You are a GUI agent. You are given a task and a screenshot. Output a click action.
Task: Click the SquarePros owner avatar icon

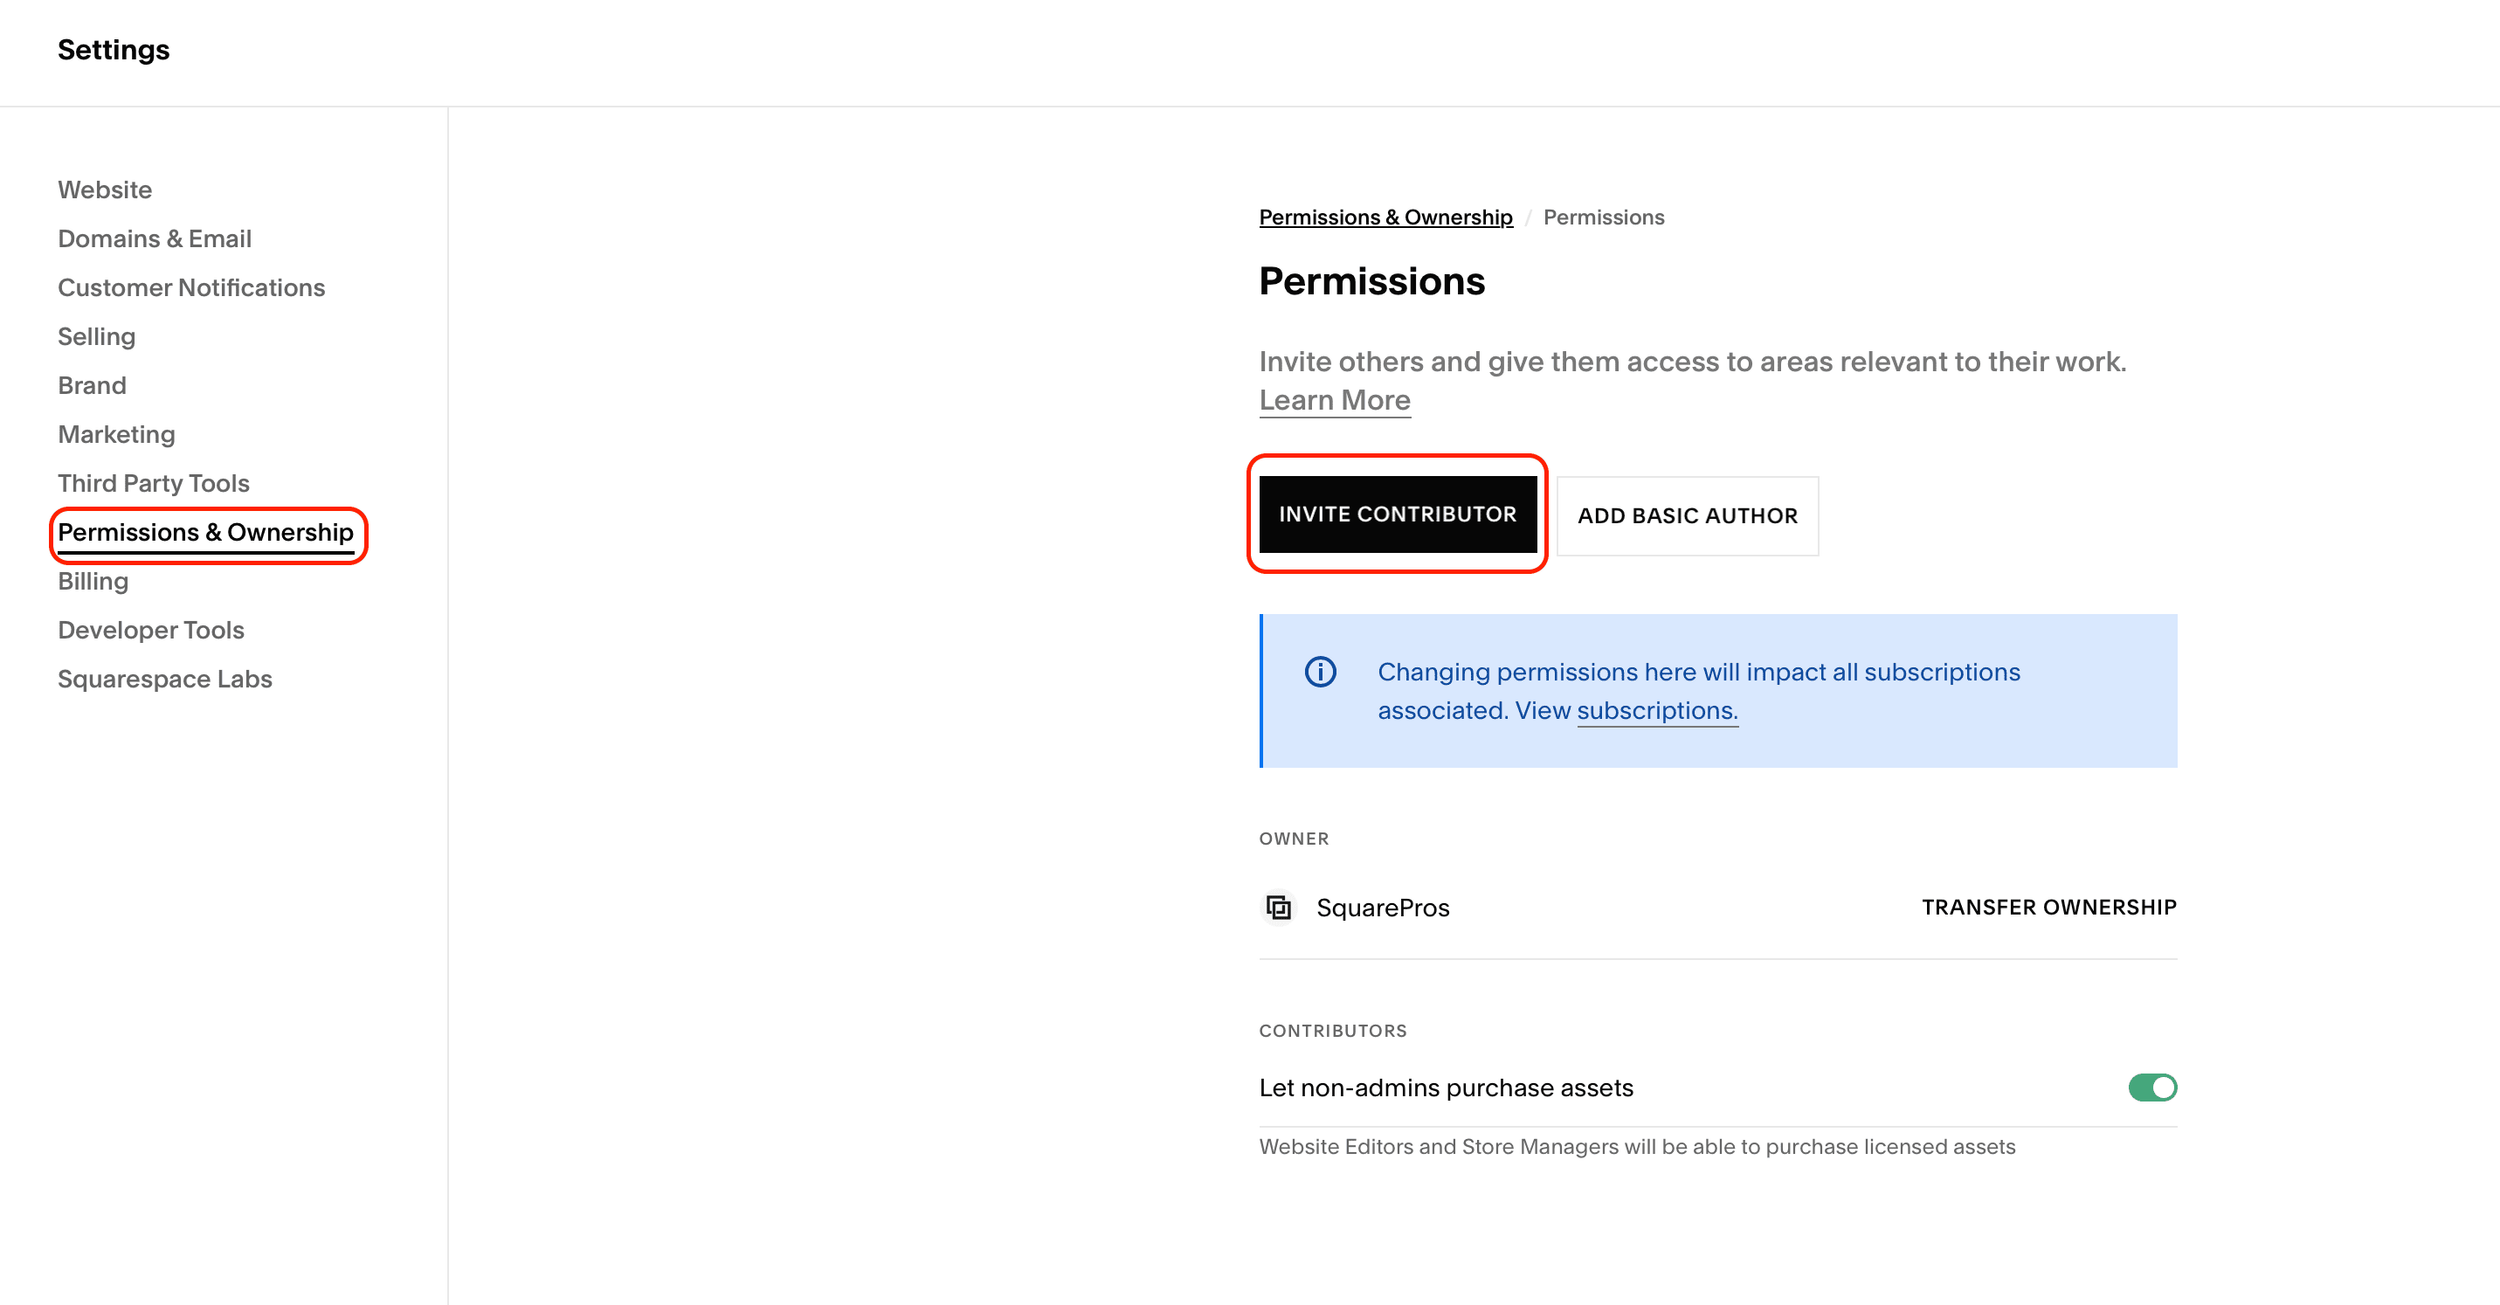pyautogui.click(x=1278, y=907)
